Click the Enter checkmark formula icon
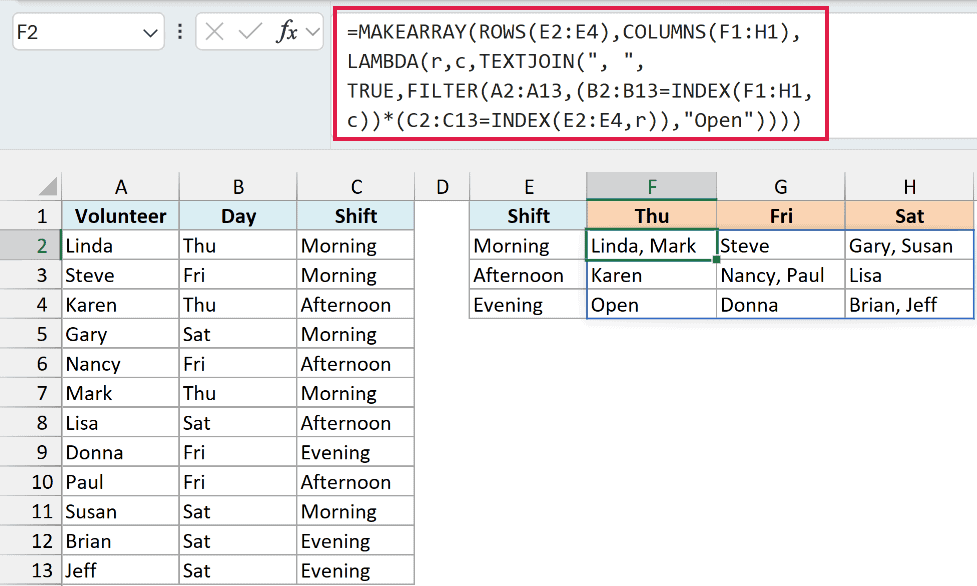 click(250, 31)
